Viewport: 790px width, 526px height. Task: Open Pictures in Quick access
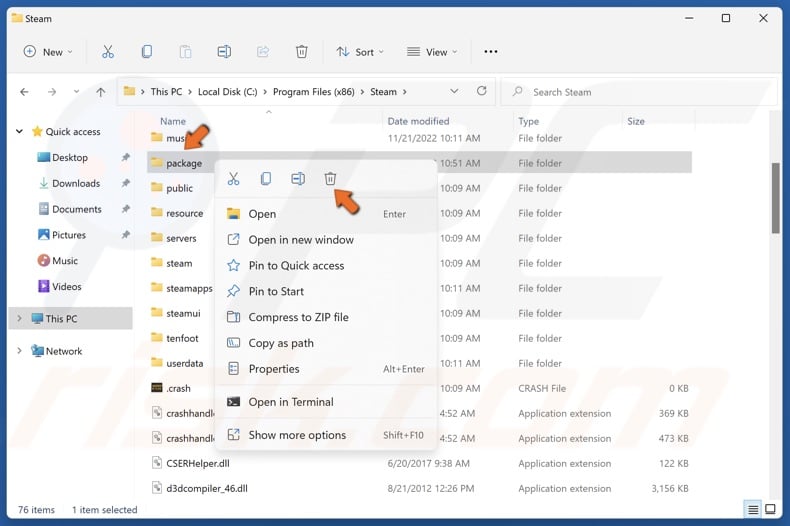(x=69, y=235)
